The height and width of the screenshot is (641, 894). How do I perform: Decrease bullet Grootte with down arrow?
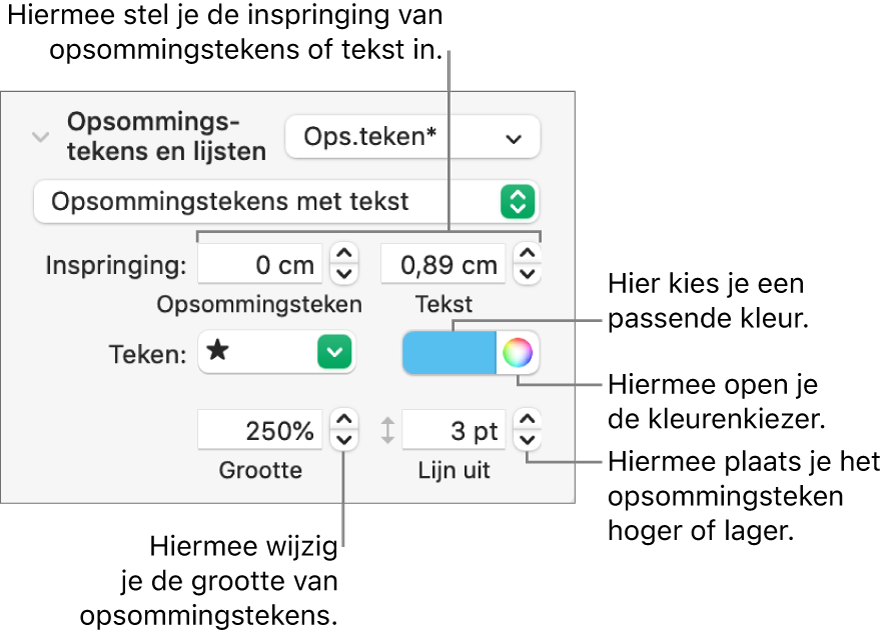tap(343, 439)
